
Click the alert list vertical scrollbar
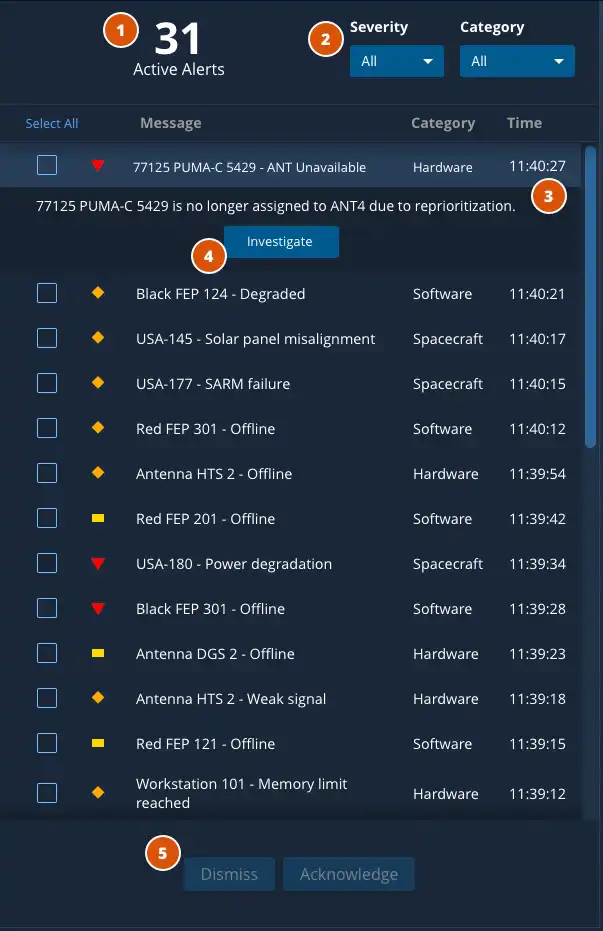tap(590, 297)
